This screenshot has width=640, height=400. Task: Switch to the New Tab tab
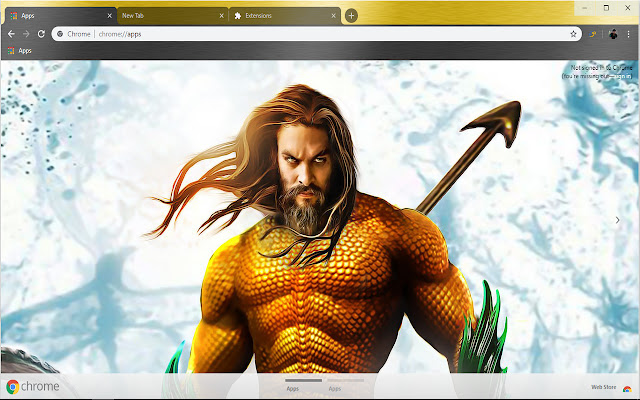point(173,16)
